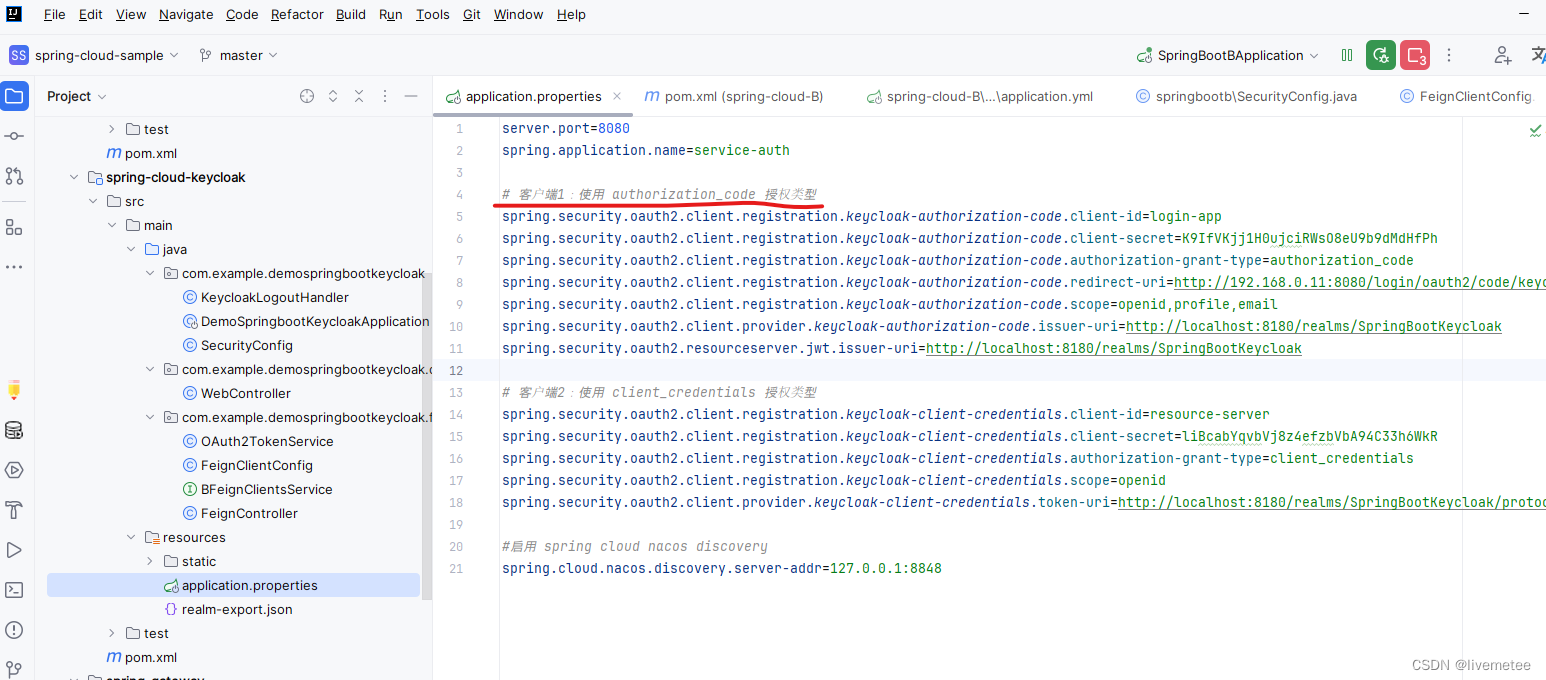Viewport: 1546px width, 680px height.
Task: Rerun SpringBootBApplication via green rerun icon
Action: pos(1380,55)
